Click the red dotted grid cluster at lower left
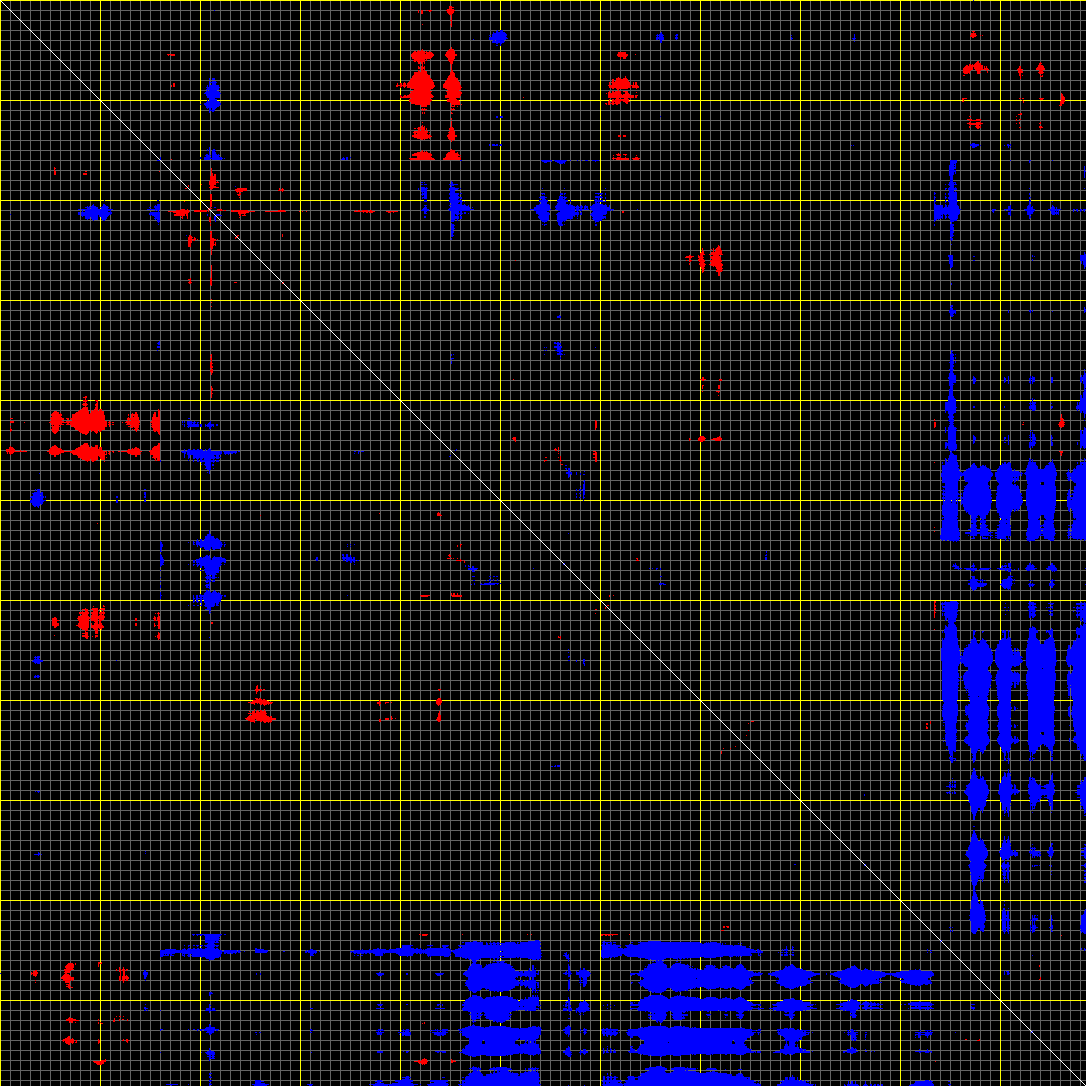1086x1086 pixels. [91, 621]
